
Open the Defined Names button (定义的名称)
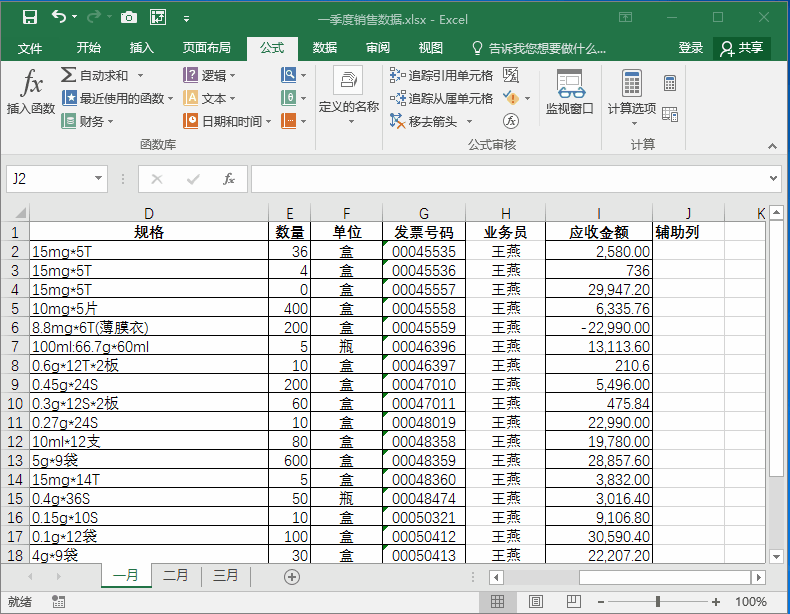pos(349,96)
